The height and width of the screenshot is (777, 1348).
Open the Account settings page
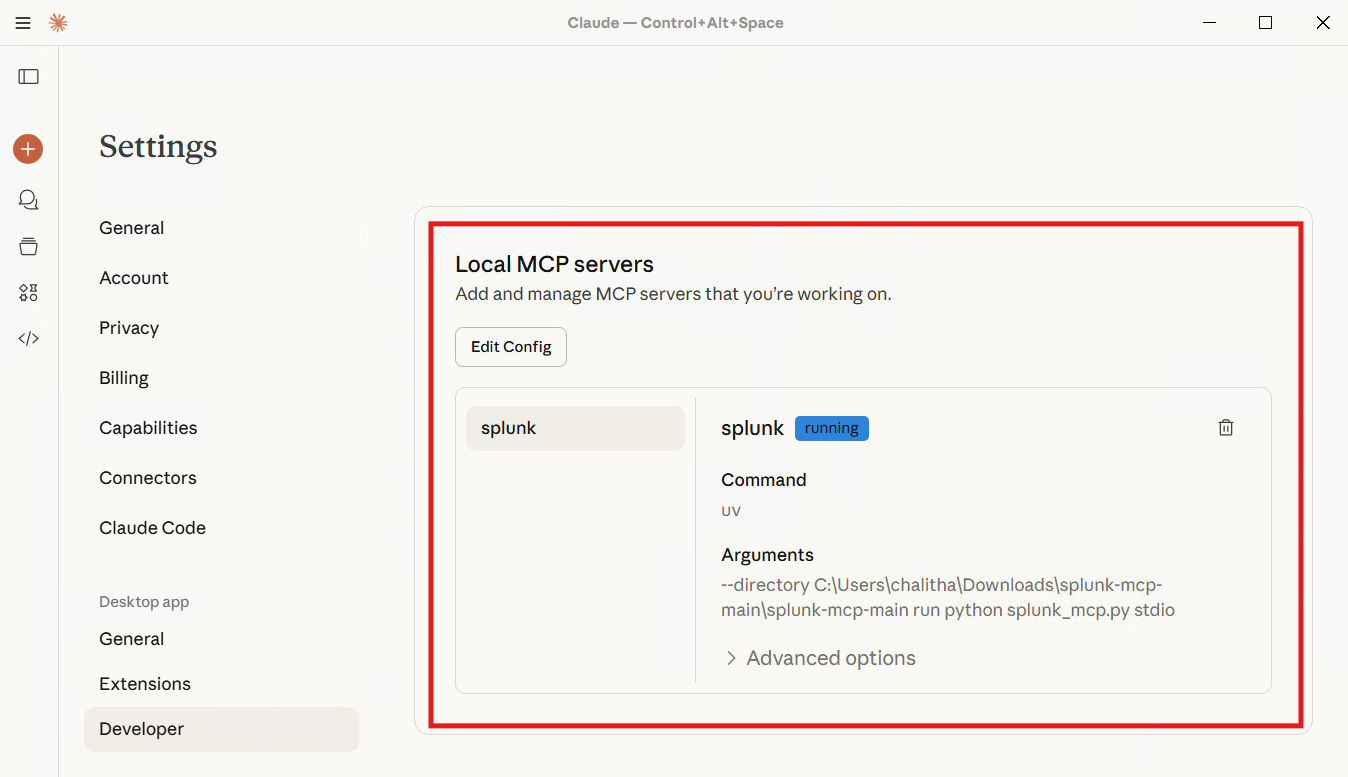tap(134, 278)
